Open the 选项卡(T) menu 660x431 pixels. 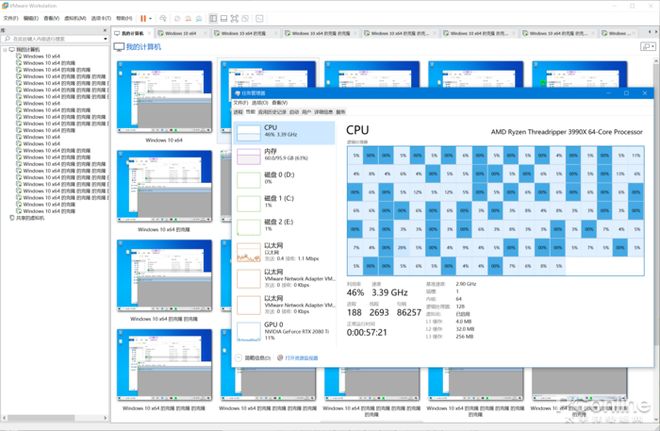point(101,19)
